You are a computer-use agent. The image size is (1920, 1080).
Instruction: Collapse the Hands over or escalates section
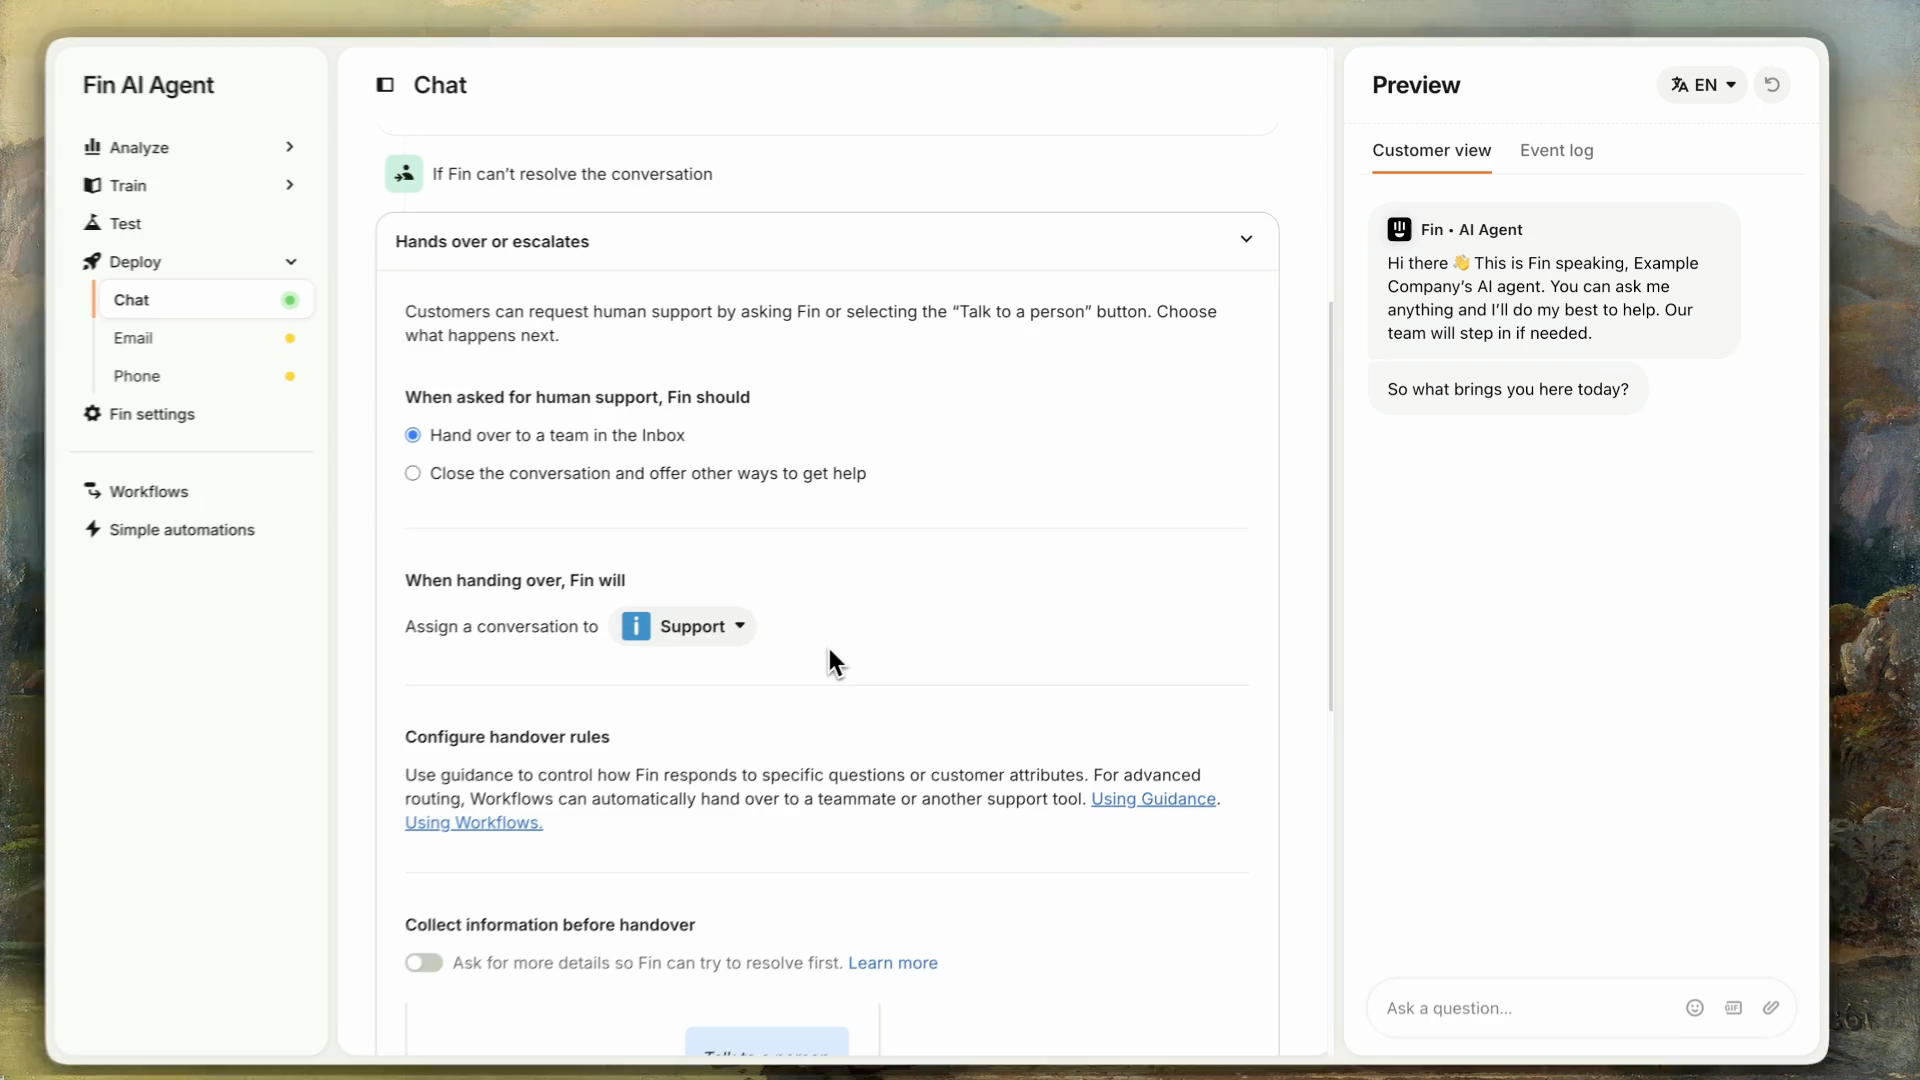[1246, 239]
